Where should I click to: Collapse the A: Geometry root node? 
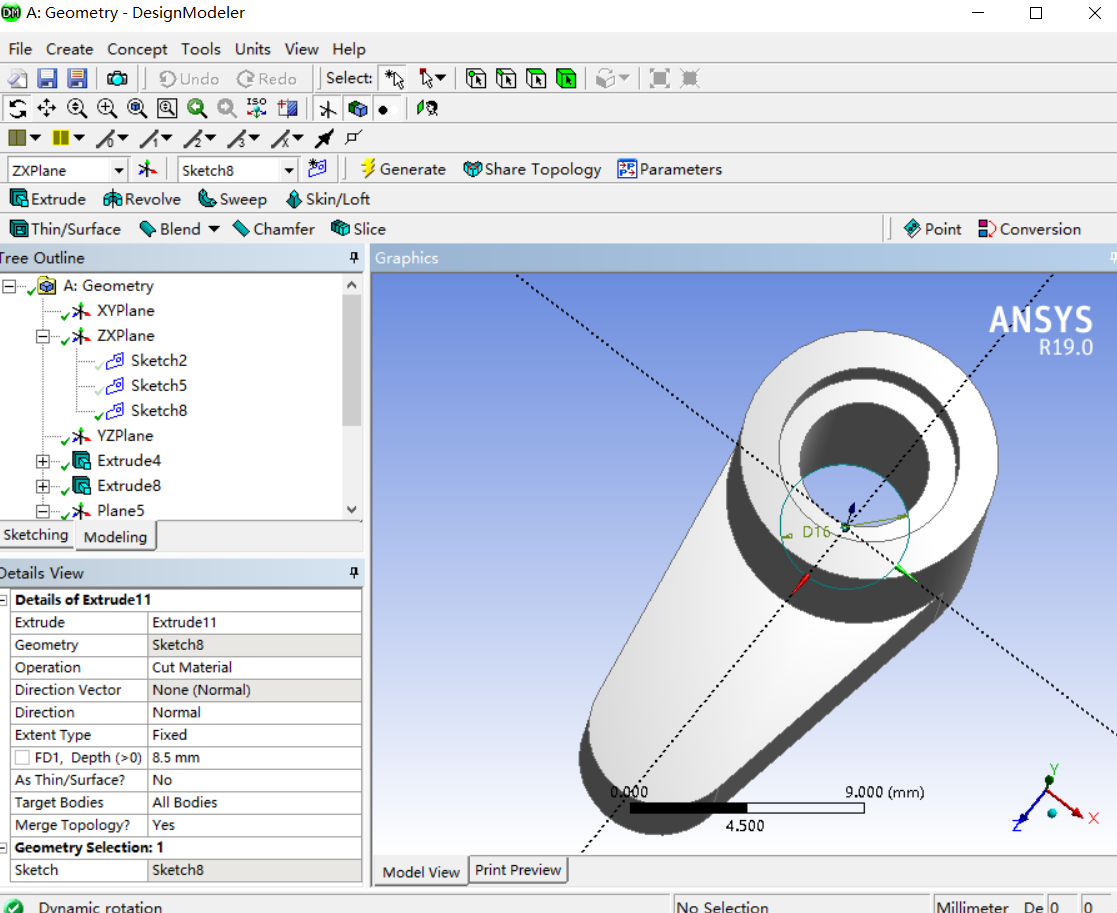[x=9, y=286]
